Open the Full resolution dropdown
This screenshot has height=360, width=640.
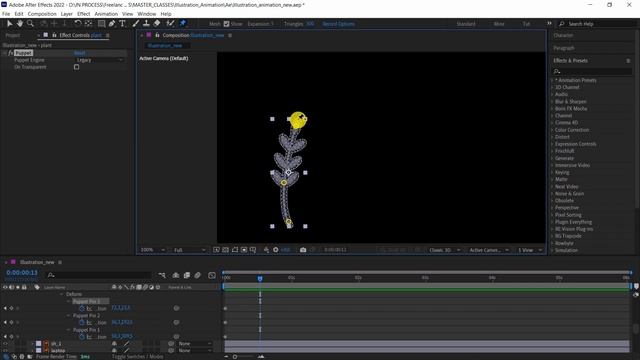190,250
